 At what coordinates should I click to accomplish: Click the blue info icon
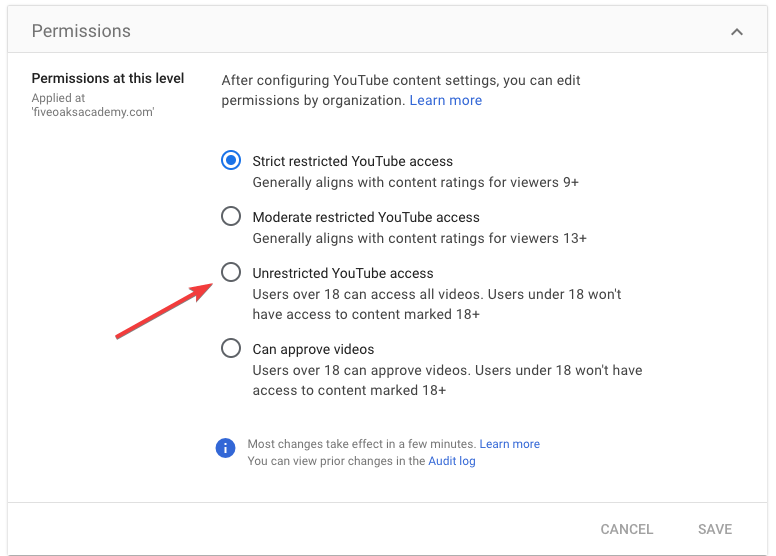point(225,448)
